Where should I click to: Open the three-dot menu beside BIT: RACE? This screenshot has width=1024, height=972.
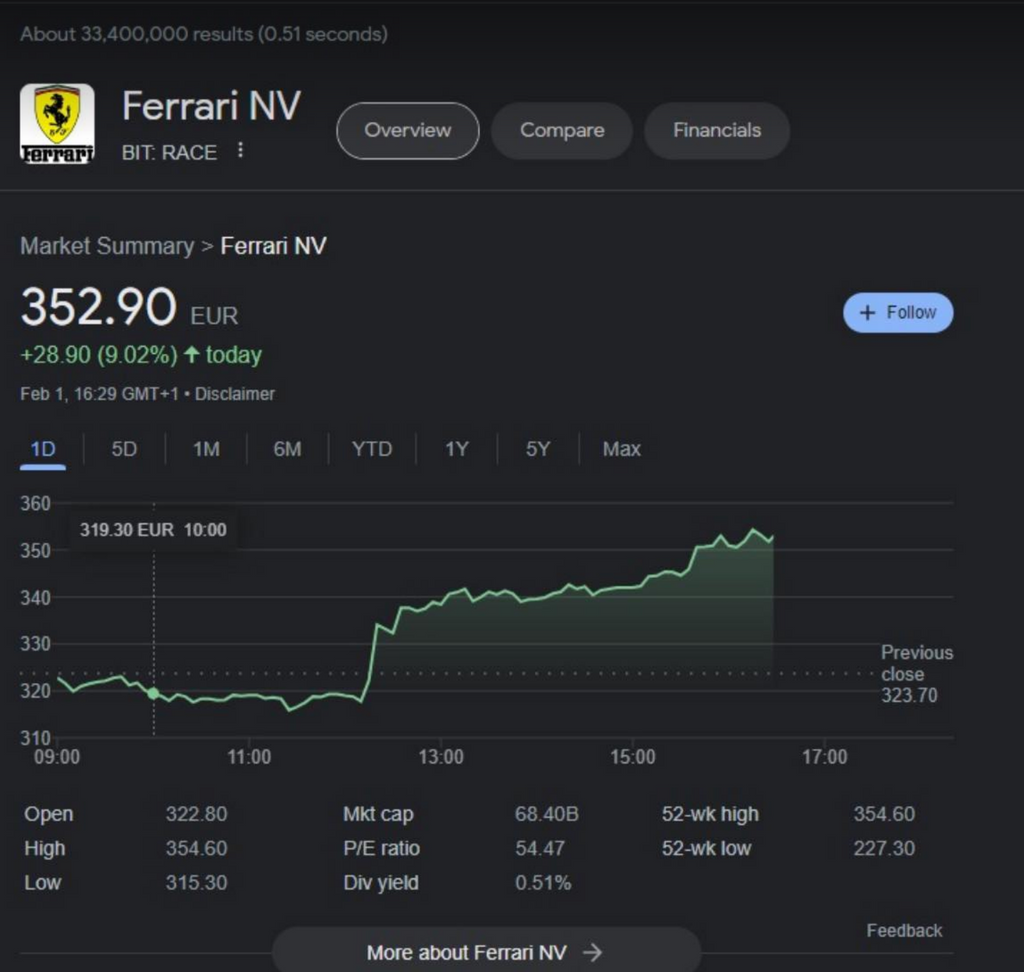(240, 150)
